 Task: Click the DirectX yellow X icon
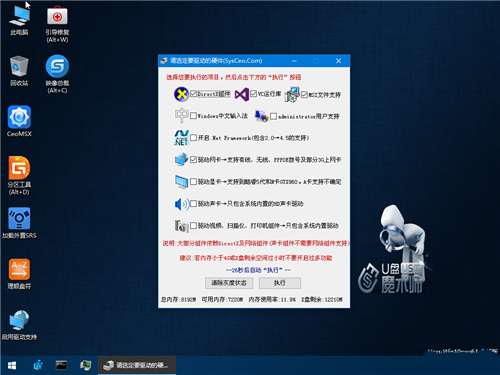pyautogui.click(x=181, y=94)
